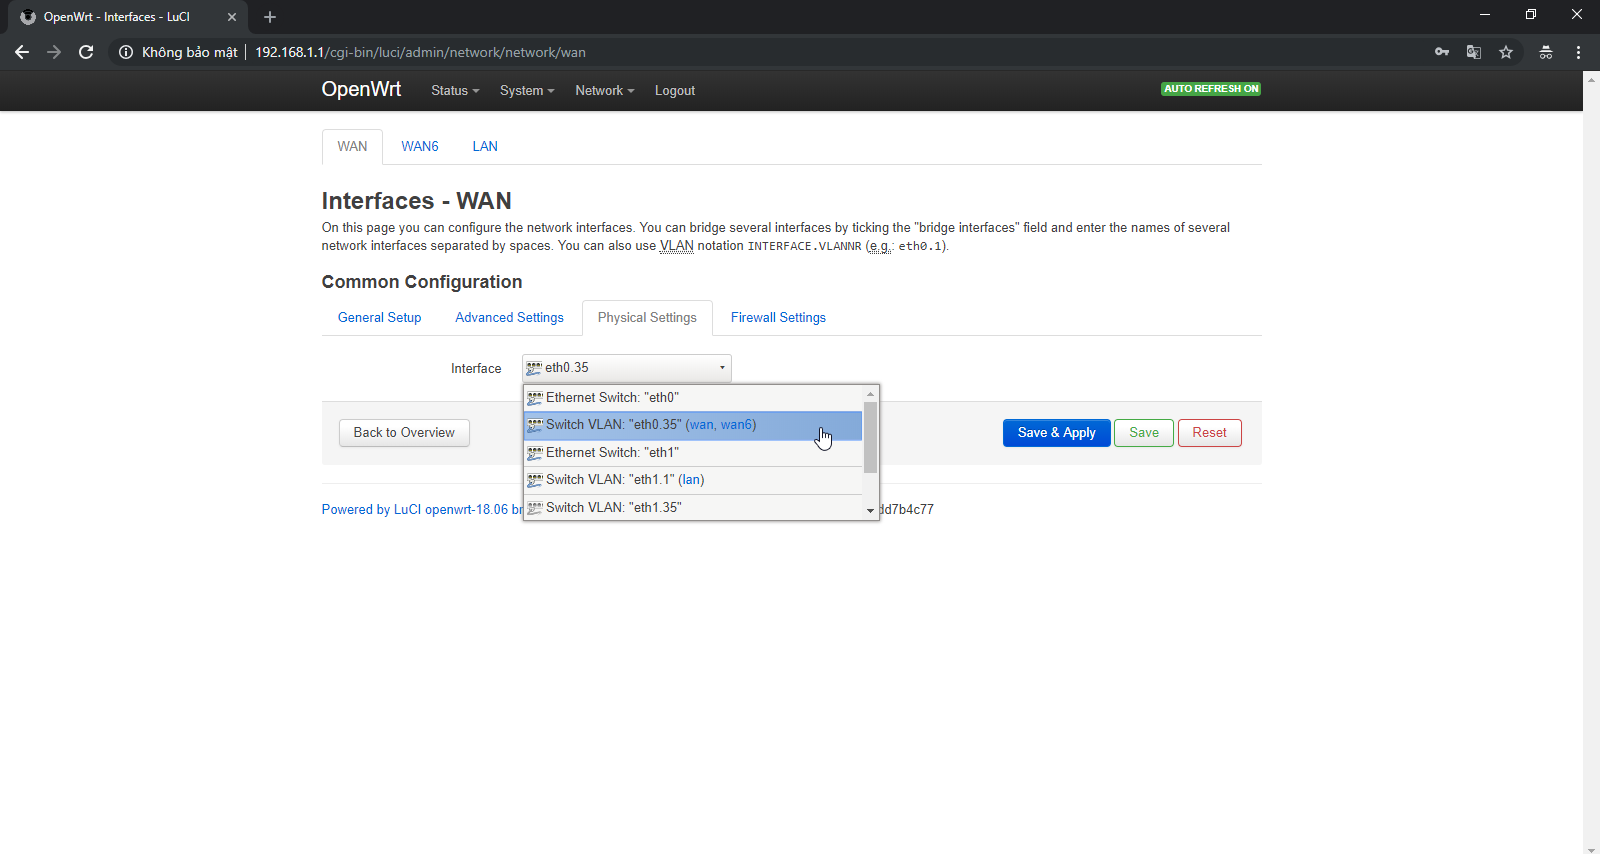The image size is (1600, 854).
Task: Open the Powered by LuCI openwrt-18.06 link
Action: pyautogui.click(x=422, y=510)
